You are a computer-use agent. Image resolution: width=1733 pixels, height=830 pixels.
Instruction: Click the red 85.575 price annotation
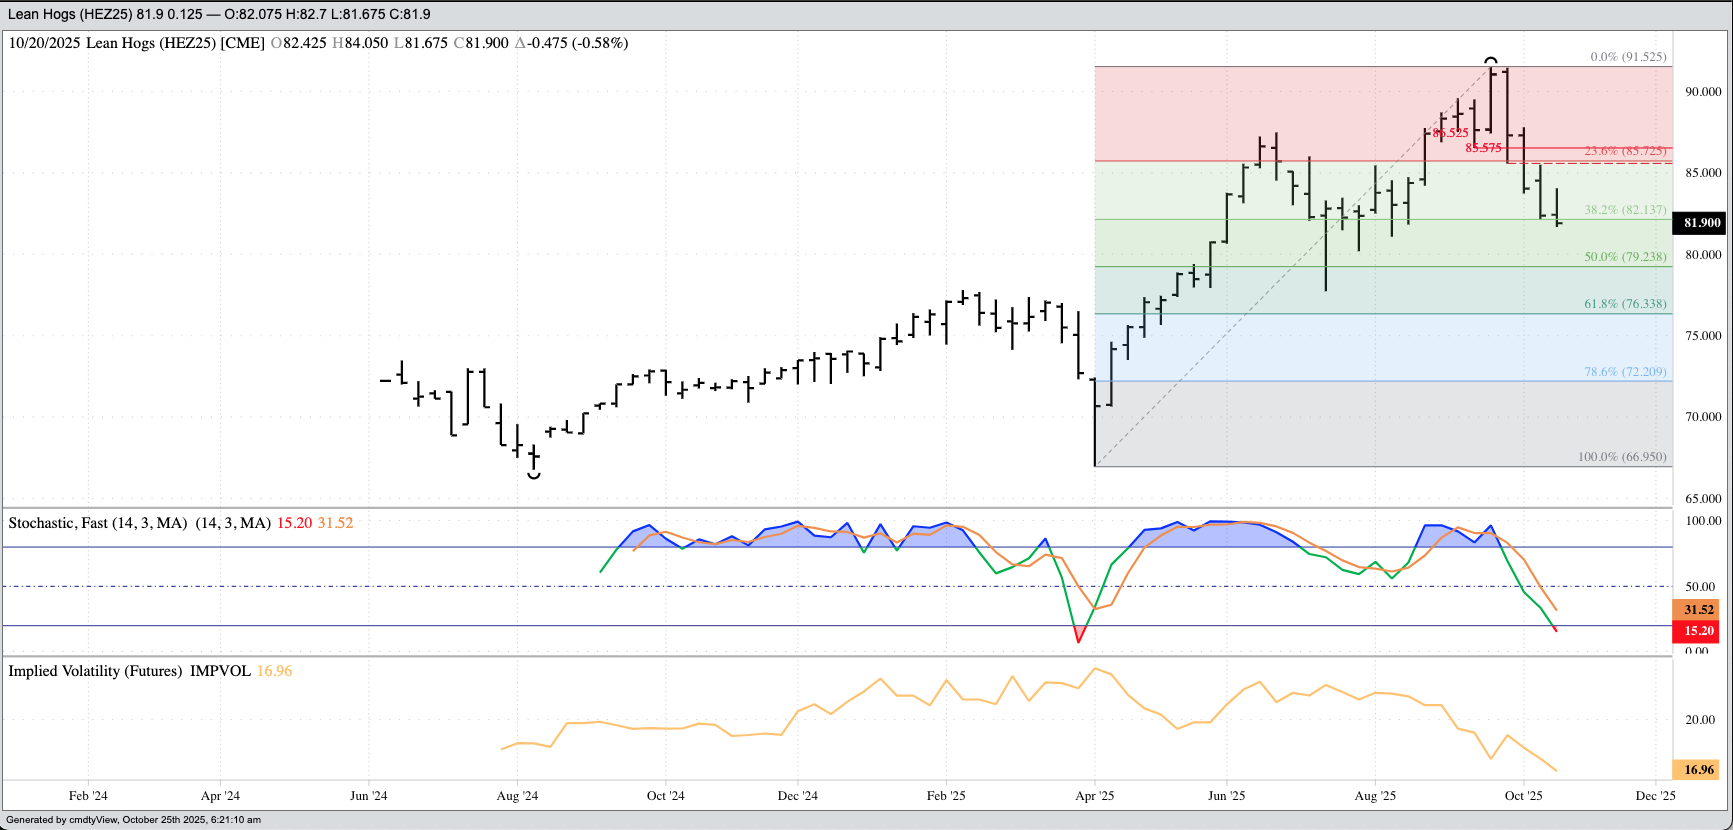1483,148
